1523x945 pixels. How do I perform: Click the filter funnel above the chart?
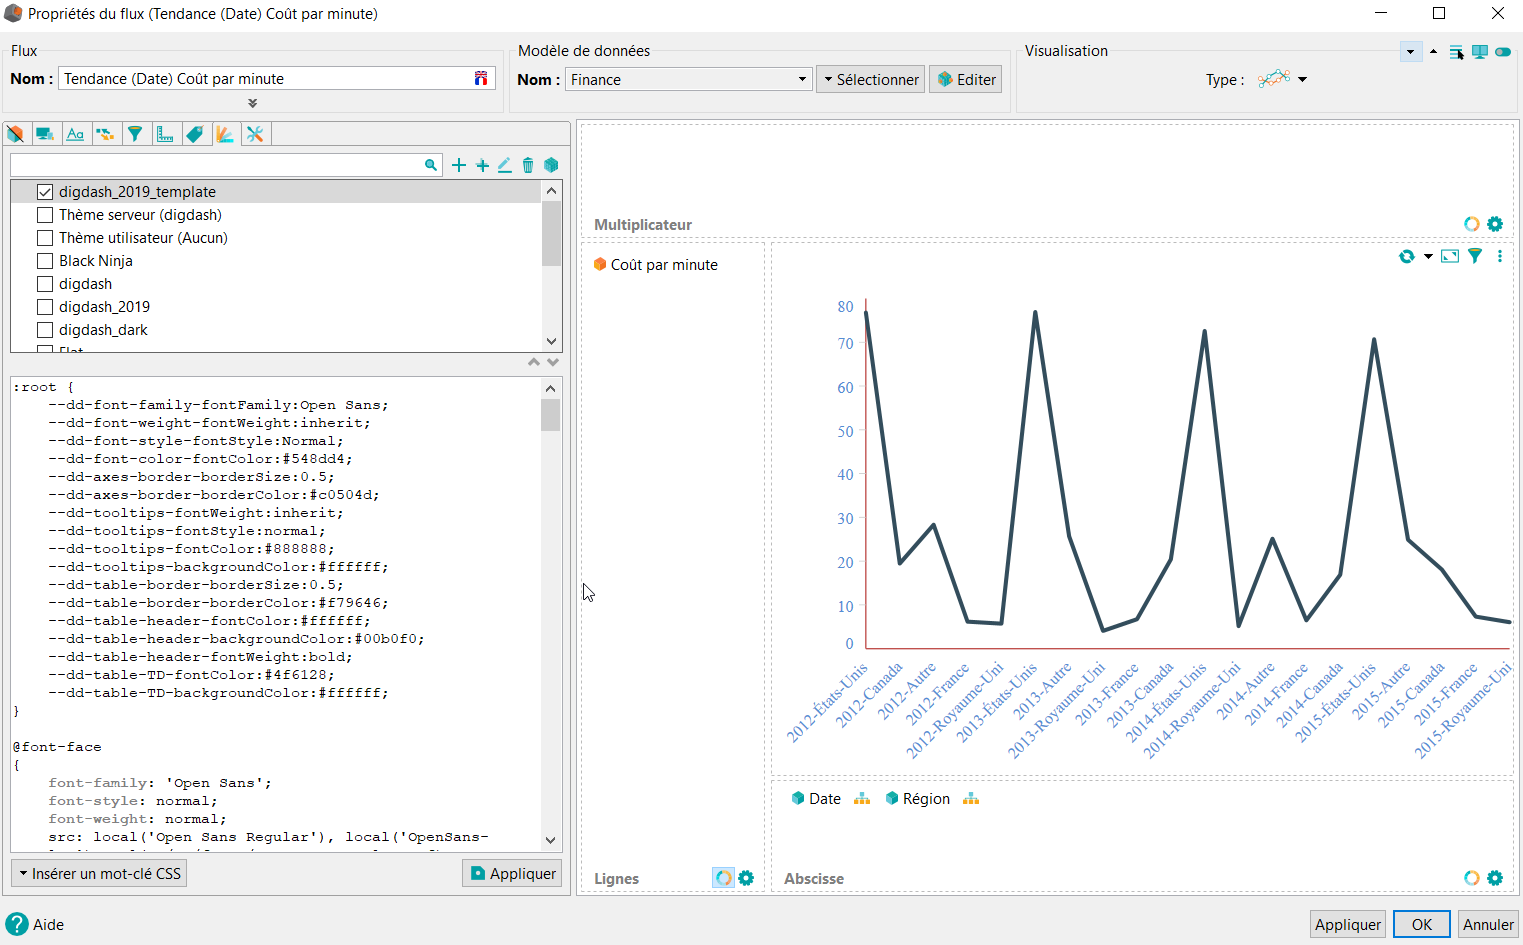click(1475, 256)
